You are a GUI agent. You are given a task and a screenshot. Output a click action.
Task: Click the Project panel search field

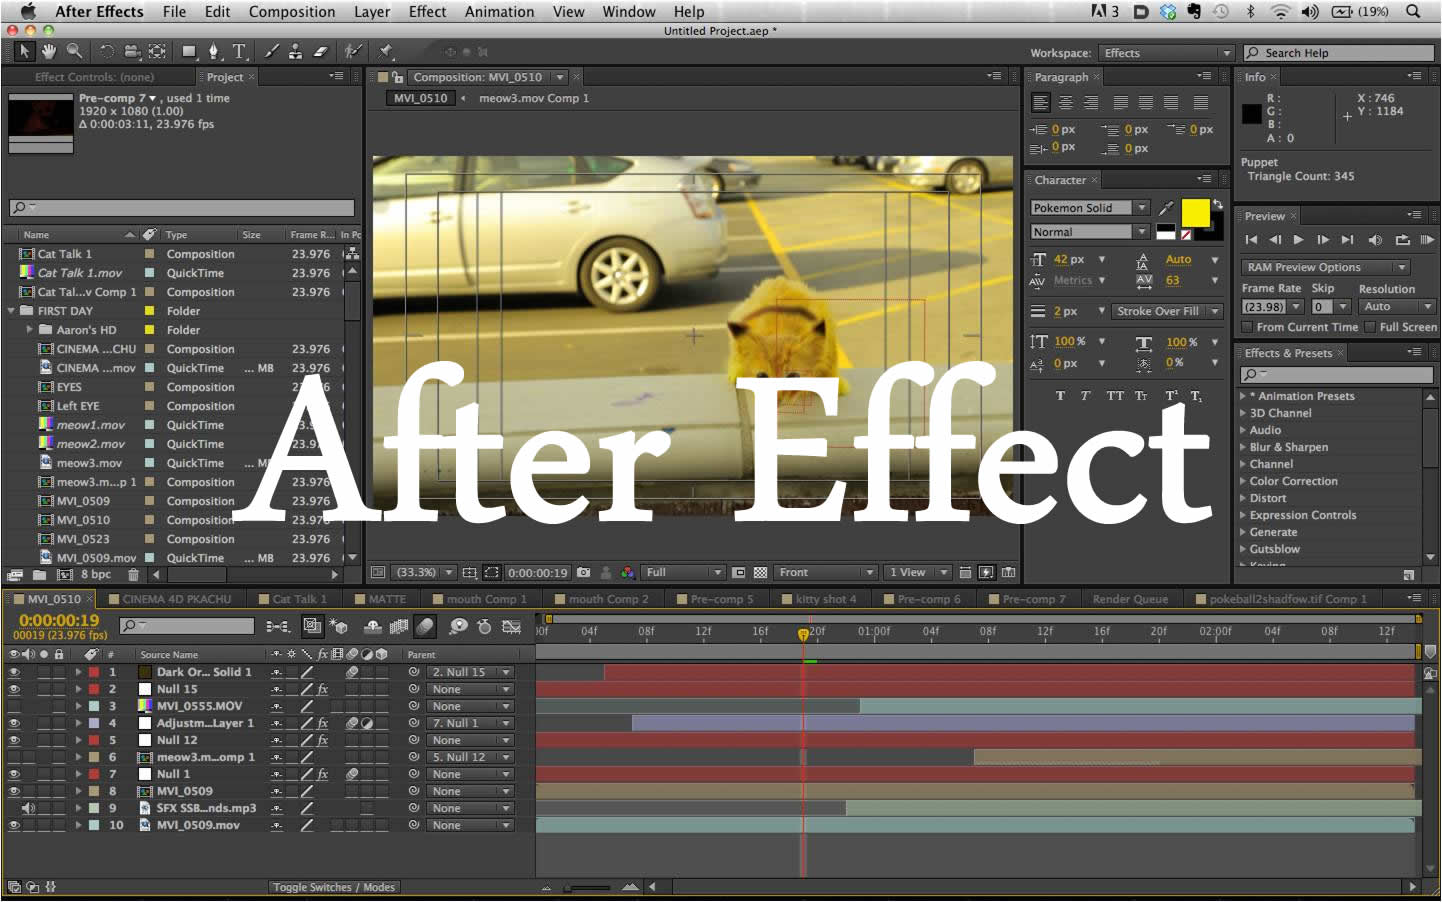182,208
